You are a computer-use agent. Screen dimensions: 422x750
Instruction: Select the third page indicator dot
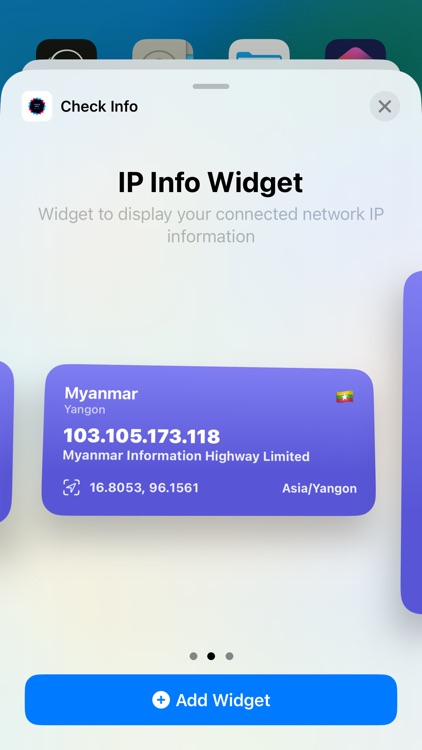coord(229,656)
